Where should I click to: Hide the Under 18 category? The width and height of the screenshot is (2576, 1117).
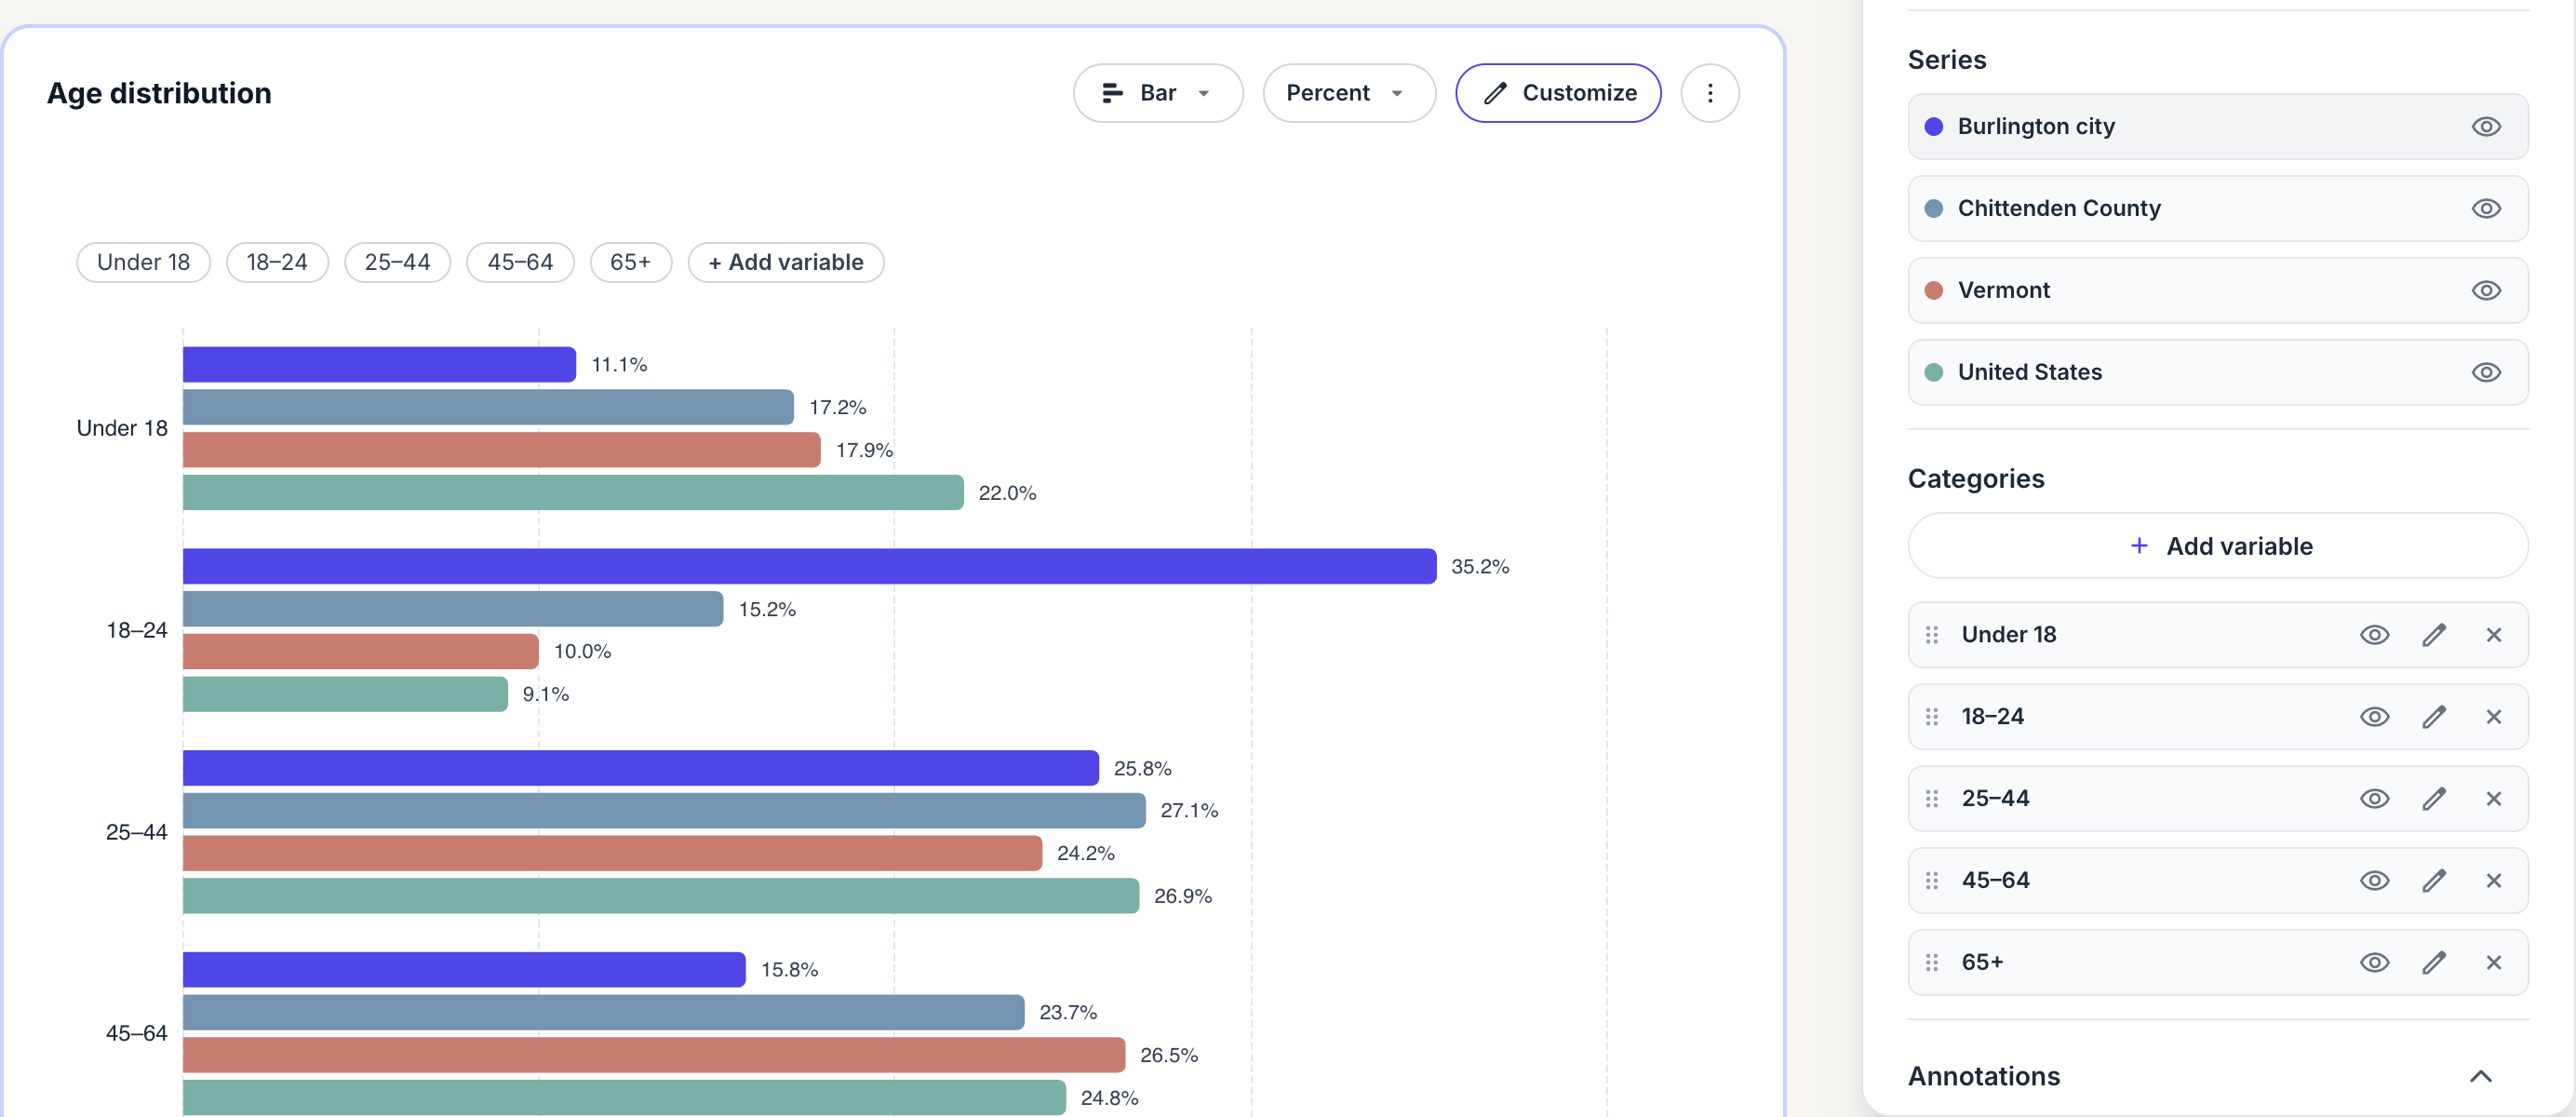click(x=2374, y=635)
